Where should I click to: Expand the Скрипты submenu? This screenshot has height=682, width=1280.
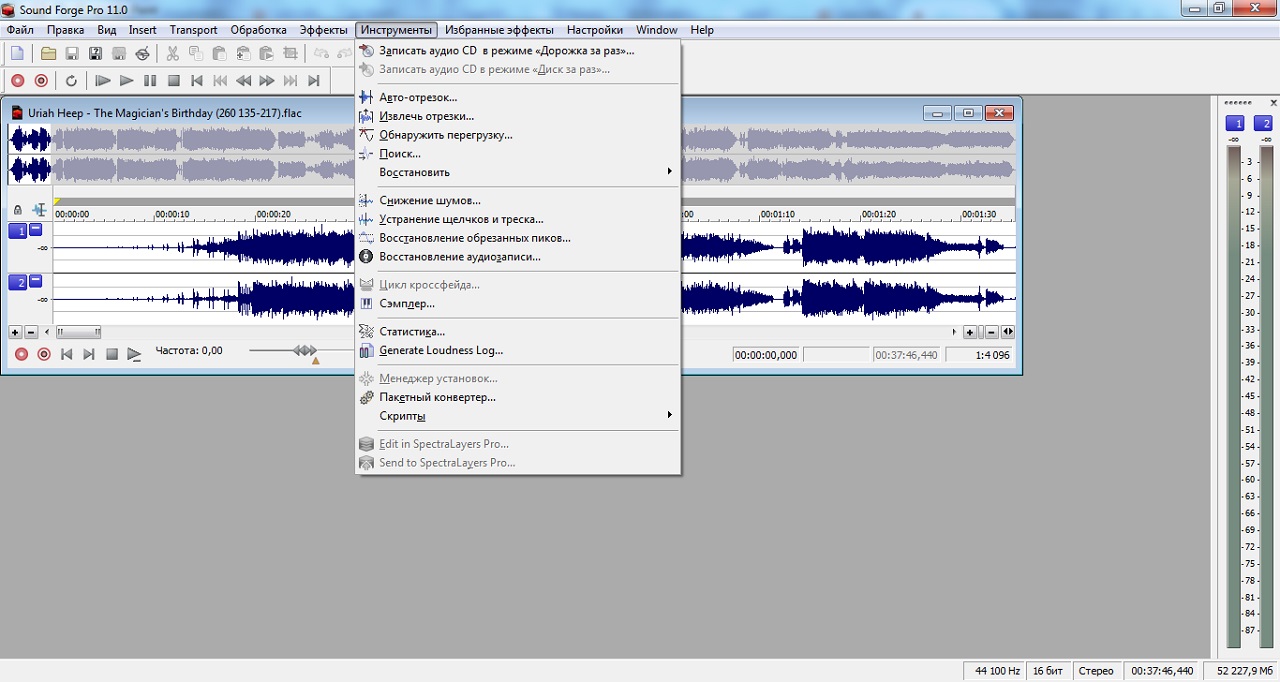[x=518, y=416]
